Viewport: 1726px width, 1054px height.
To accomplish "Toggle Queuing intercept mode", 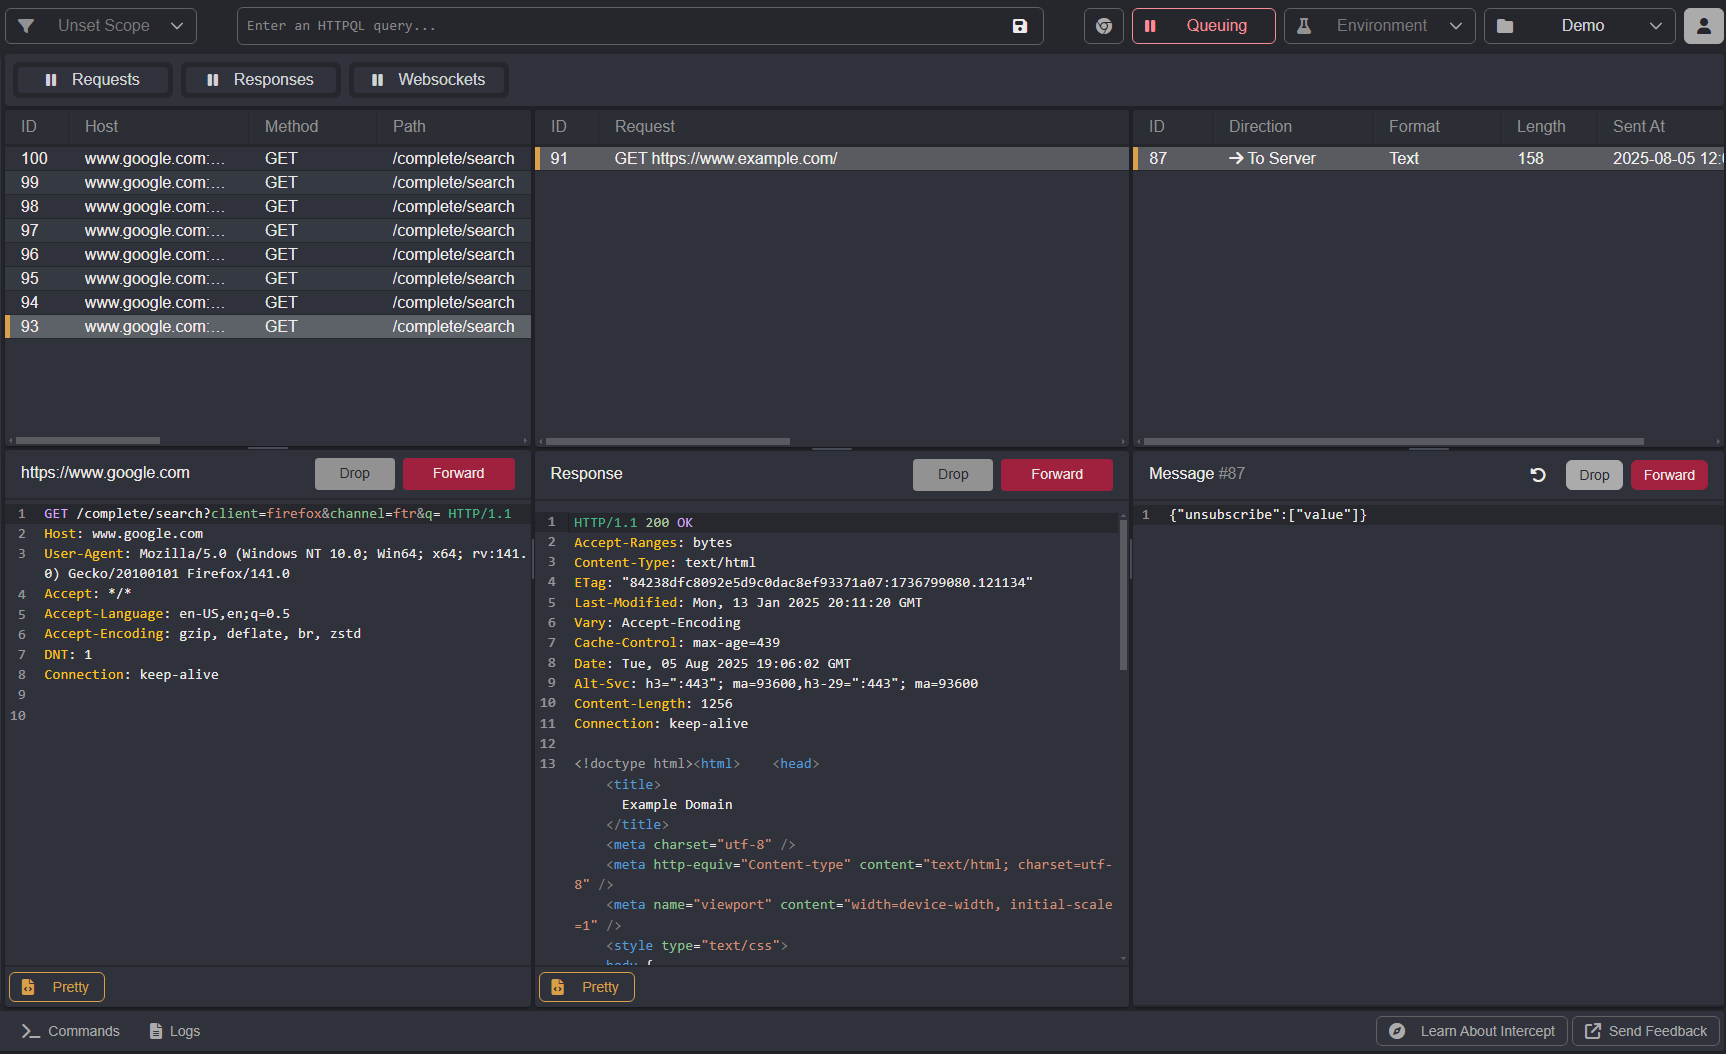I will click(x=1203, y=26).
